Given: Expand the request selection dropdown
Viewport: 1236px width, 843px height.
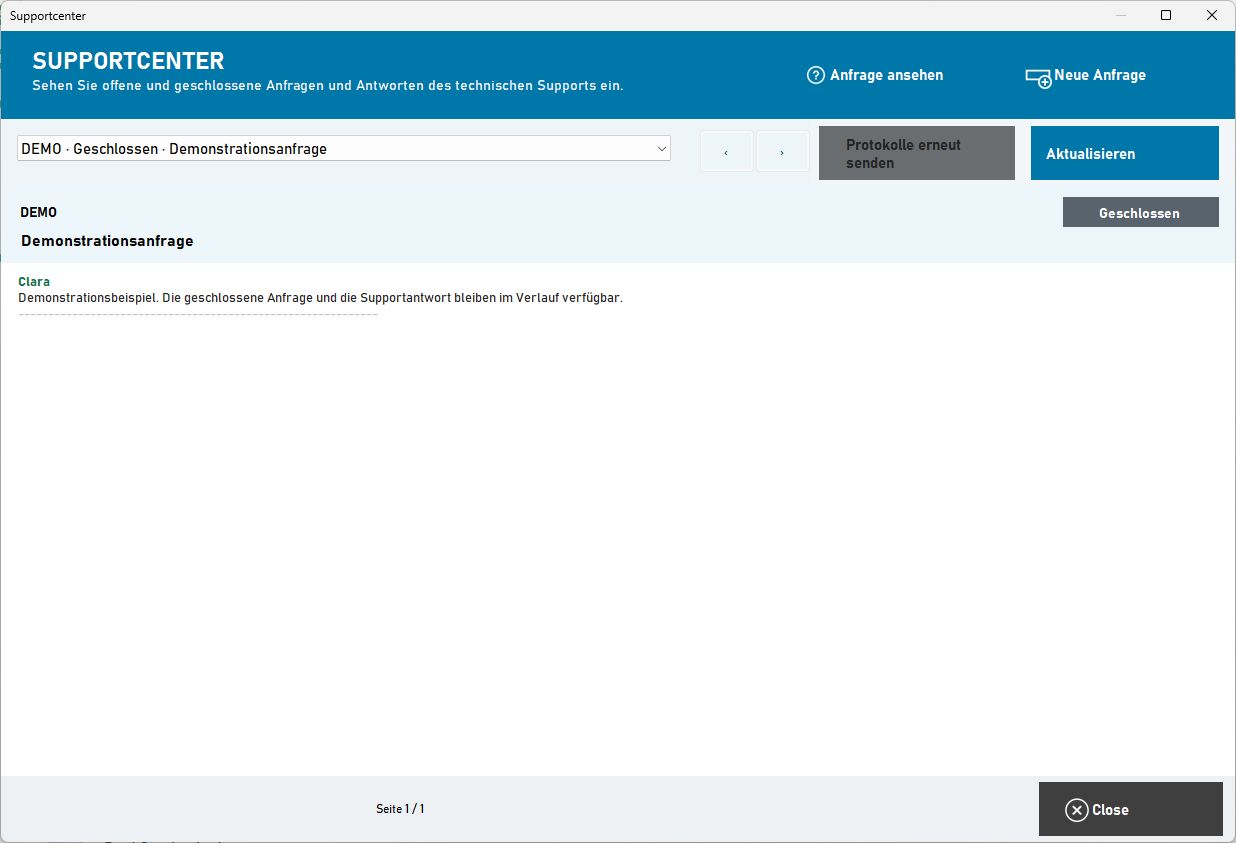Looking at the screenshot, I should coord(344,149).
